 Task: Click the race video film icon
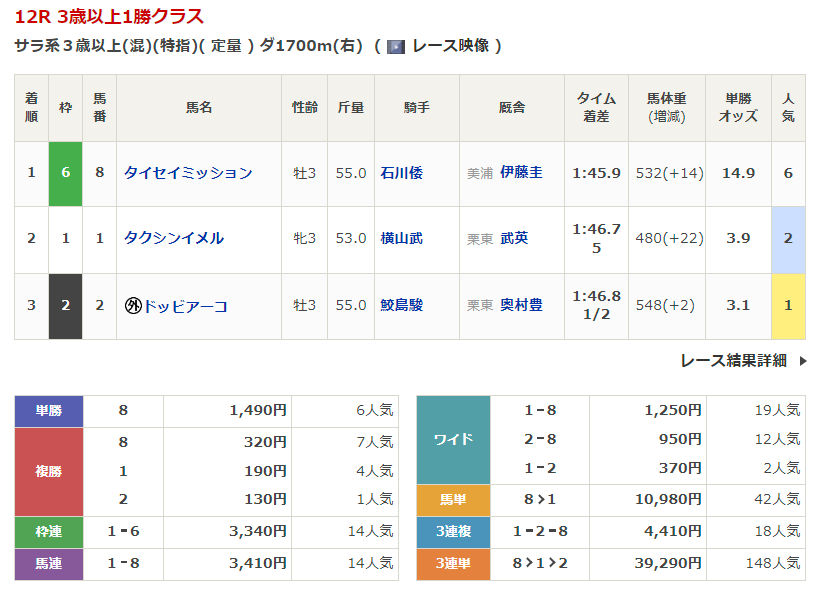395,46
